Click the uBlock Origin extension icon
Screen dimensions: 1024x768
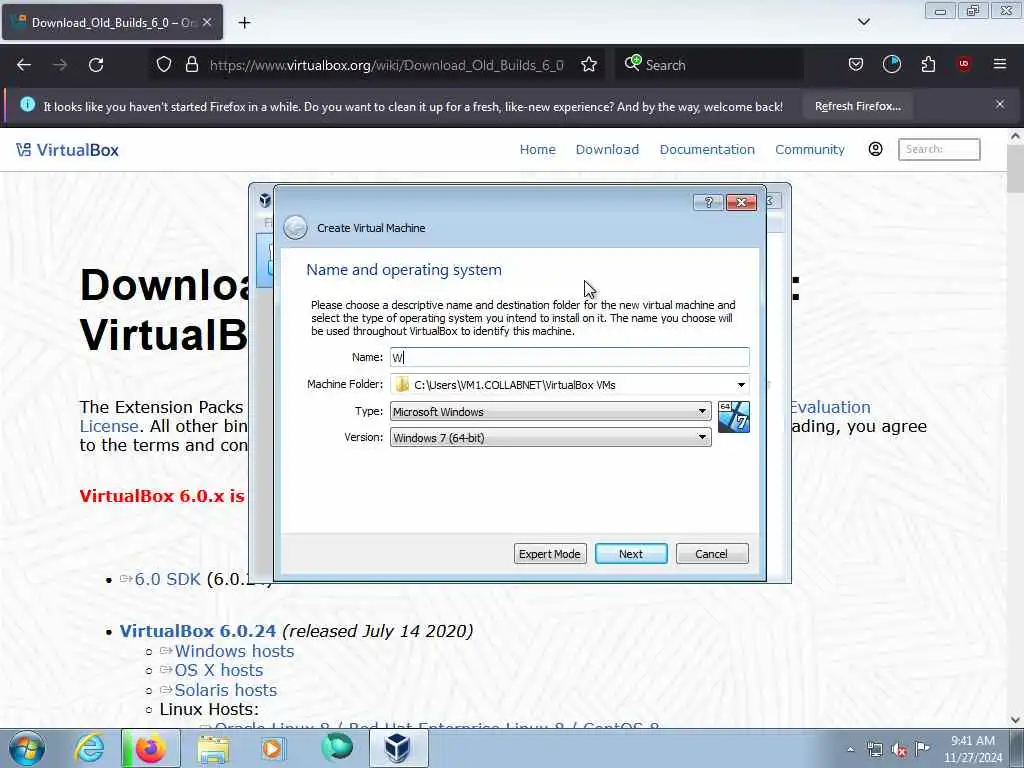pyautogui.click(x=964, y=64)
